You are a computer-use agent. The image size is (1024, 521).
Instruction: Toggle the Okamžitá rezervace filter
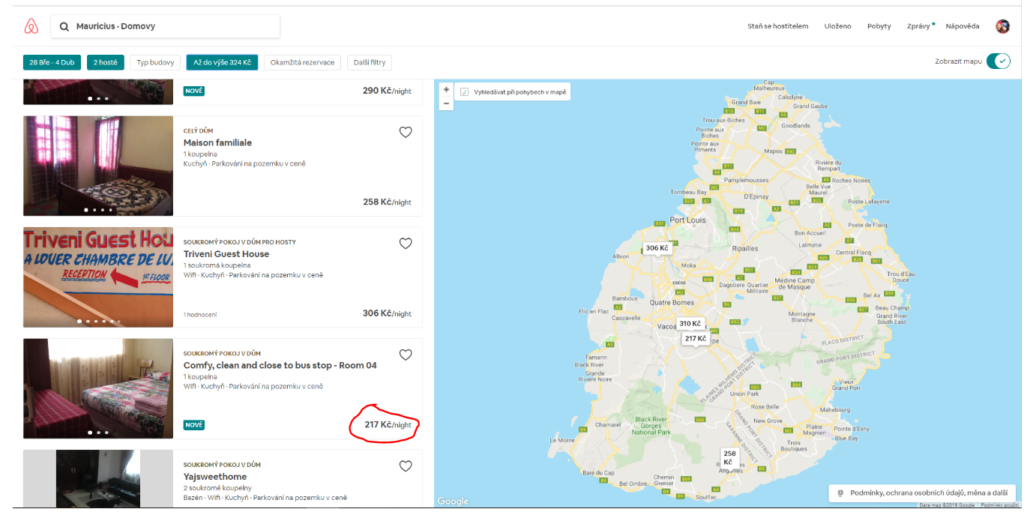pyautogui.click(x=303, y=62)
